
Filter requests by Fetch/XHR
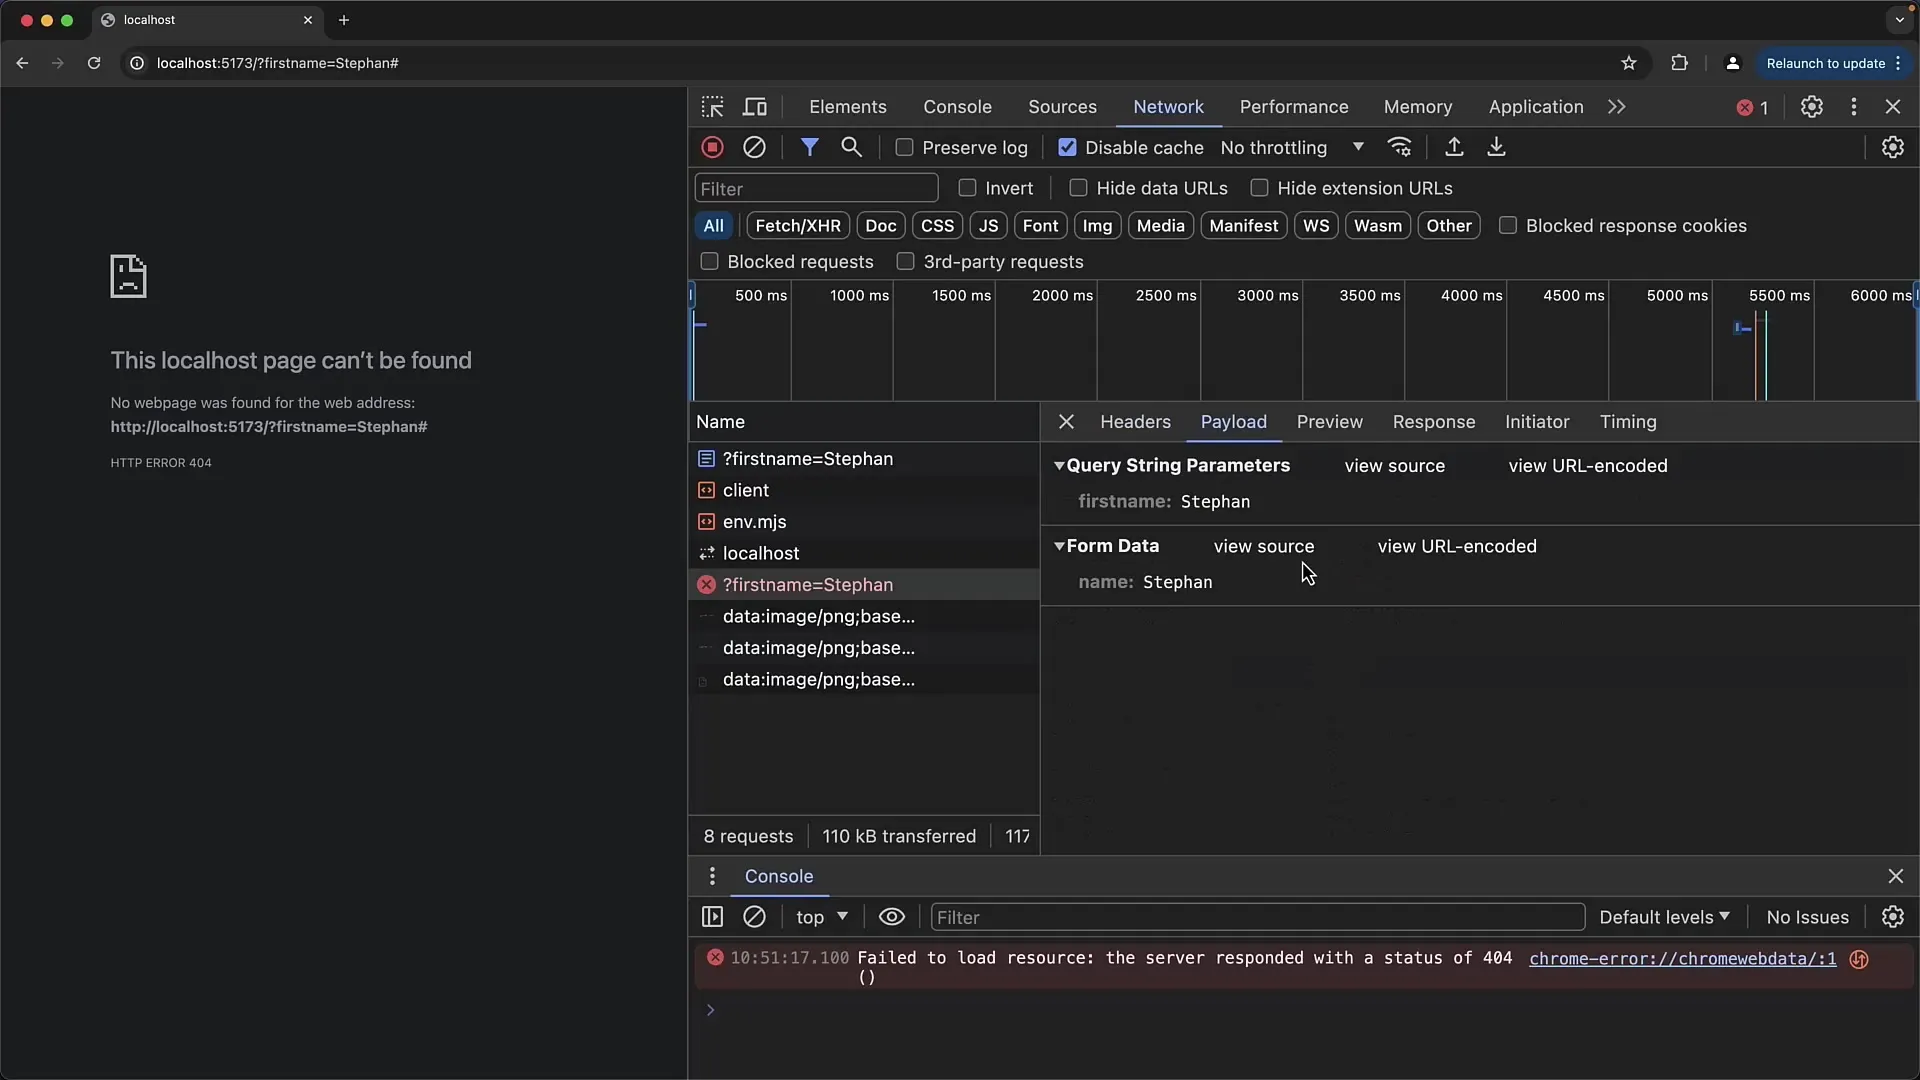[x=798, y=226]
